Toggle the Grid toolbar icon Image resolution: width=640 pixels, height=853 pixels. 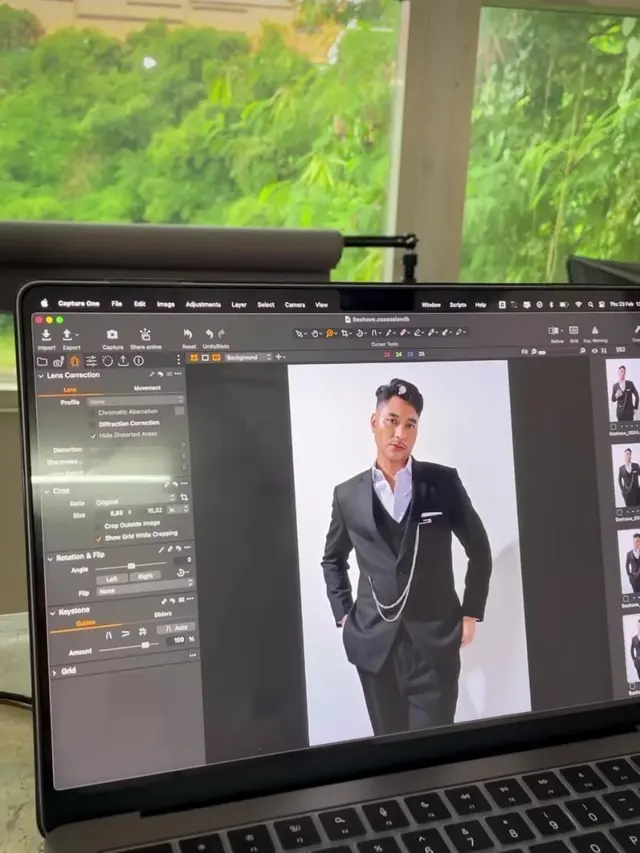tap(574, 330)
